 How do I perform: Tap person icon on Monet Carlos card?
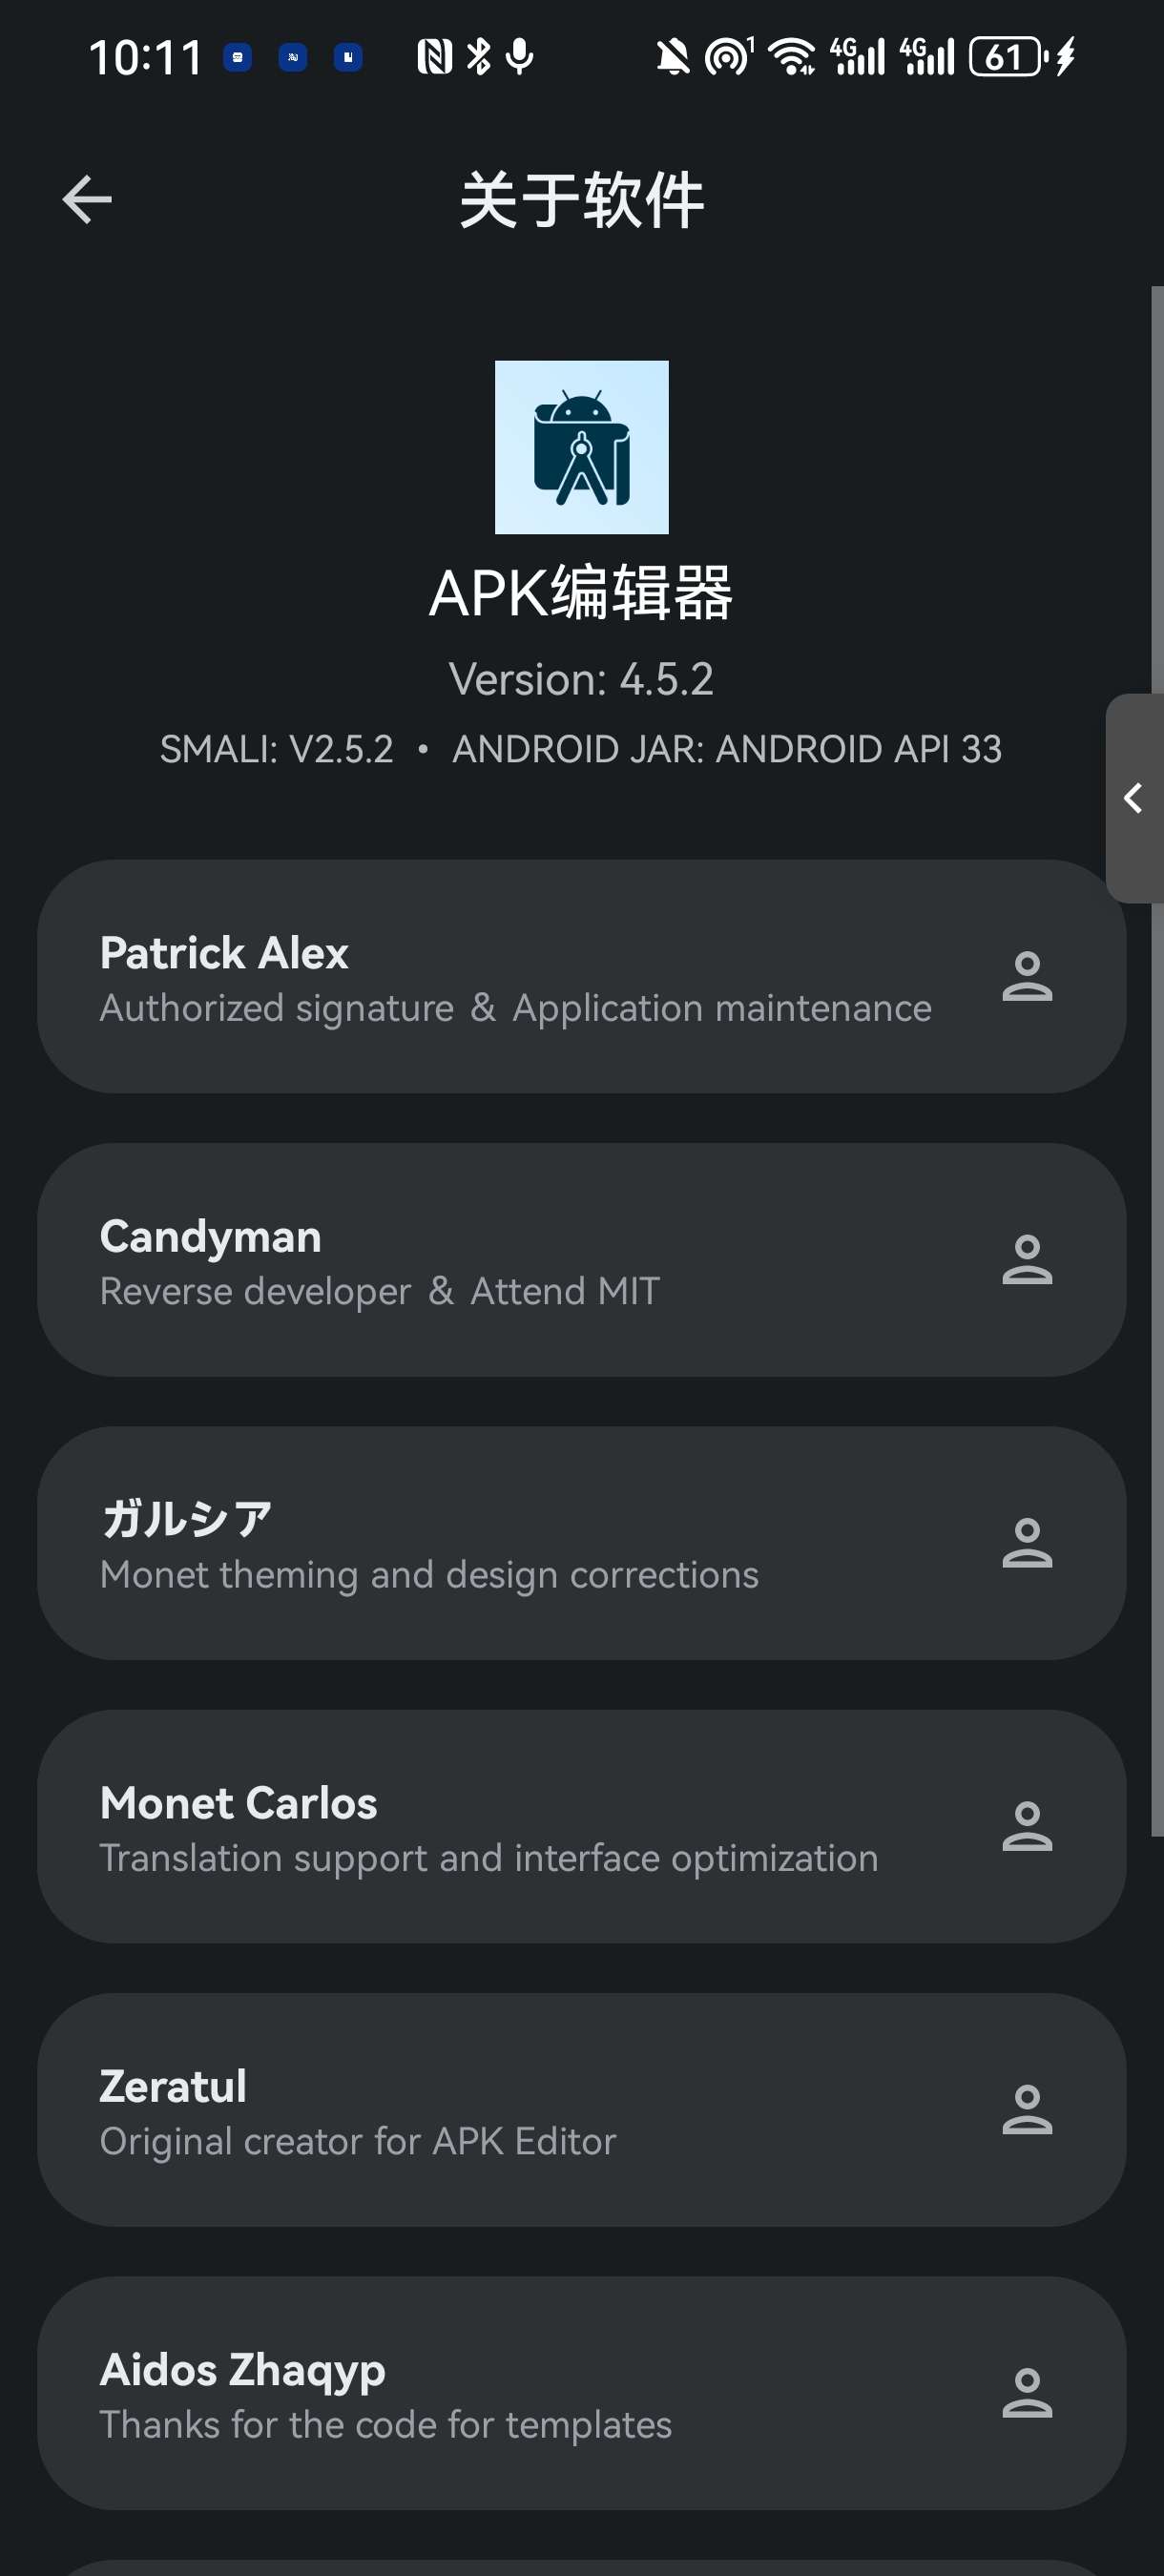1027,1826
